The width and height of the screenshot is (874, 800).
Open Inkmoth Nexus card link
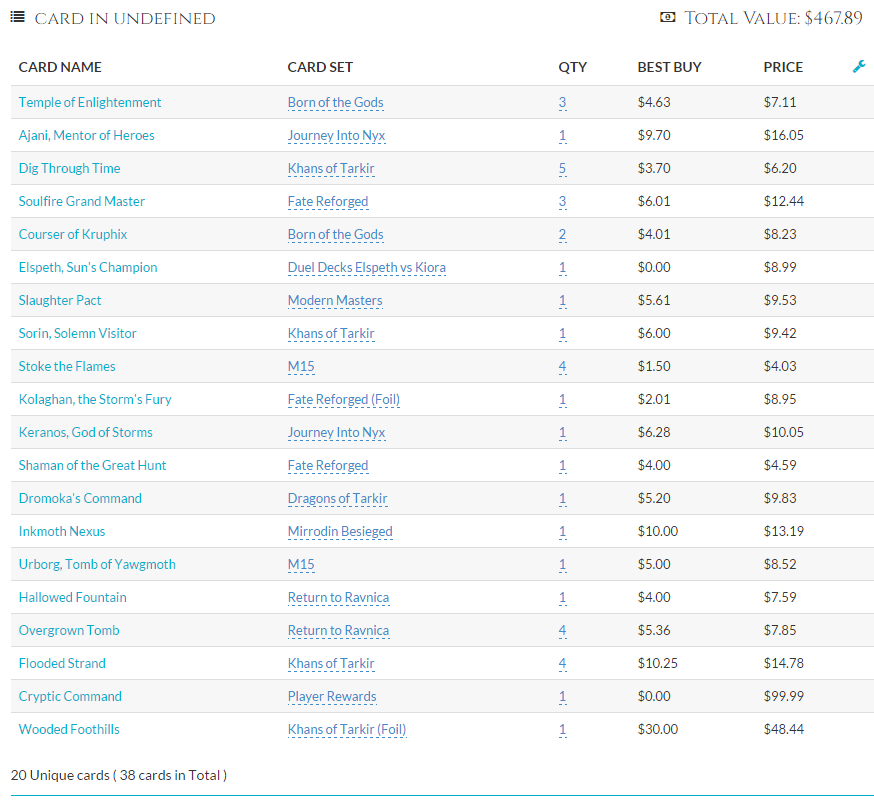point(61,531)
